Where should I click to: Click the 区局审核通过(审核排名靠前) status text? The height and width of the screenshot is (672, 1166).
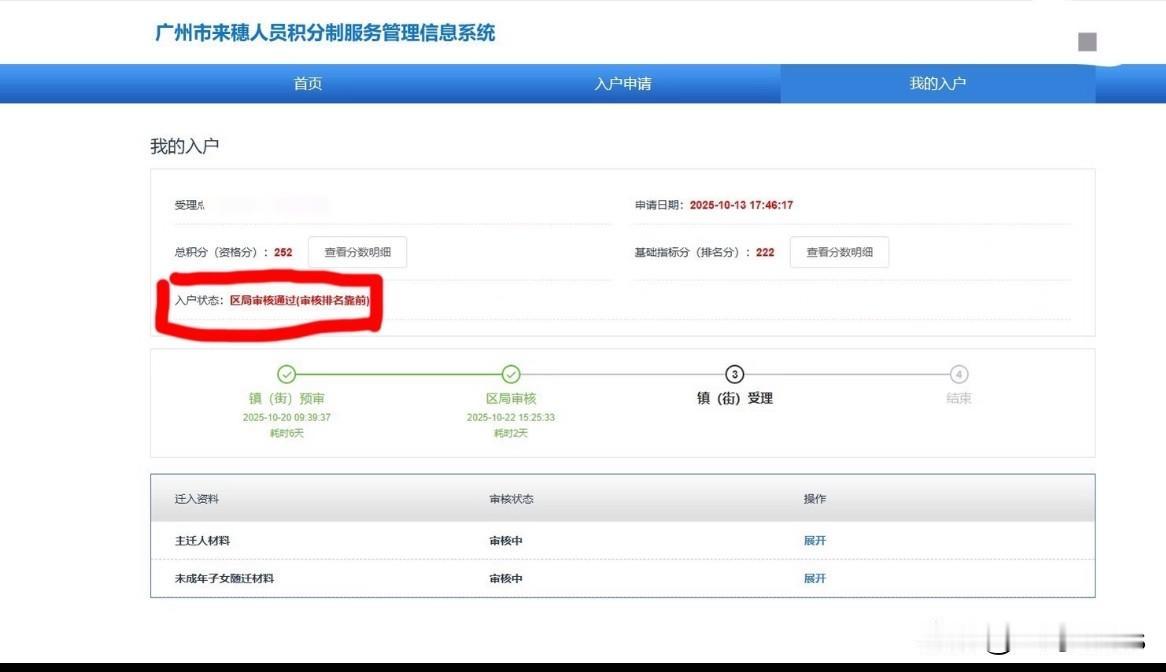click(299, 300)
